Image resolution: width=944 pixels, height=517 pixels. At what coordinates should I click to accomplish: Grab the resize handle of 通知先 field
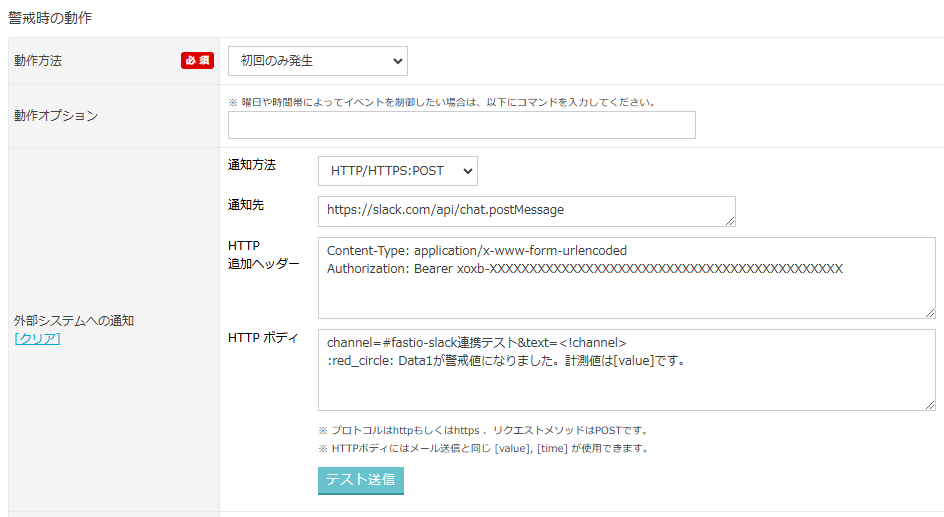(x=730, y=221)
